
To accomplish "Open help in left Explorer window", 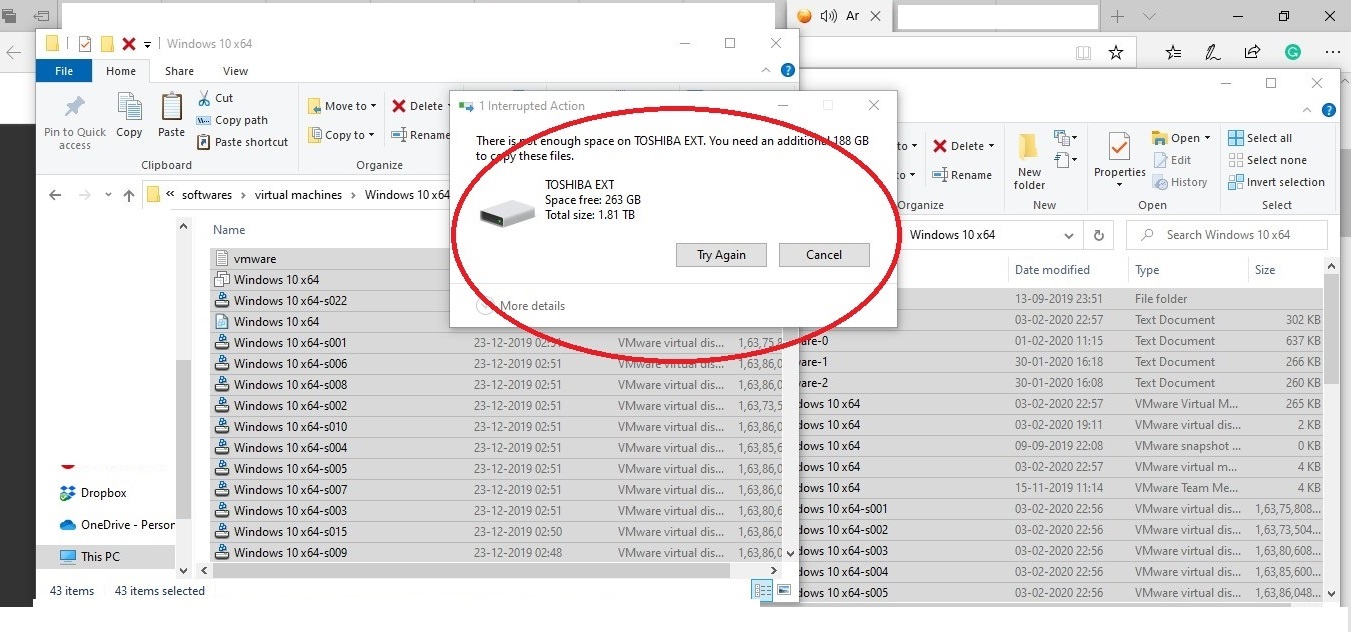I will 787,70.
